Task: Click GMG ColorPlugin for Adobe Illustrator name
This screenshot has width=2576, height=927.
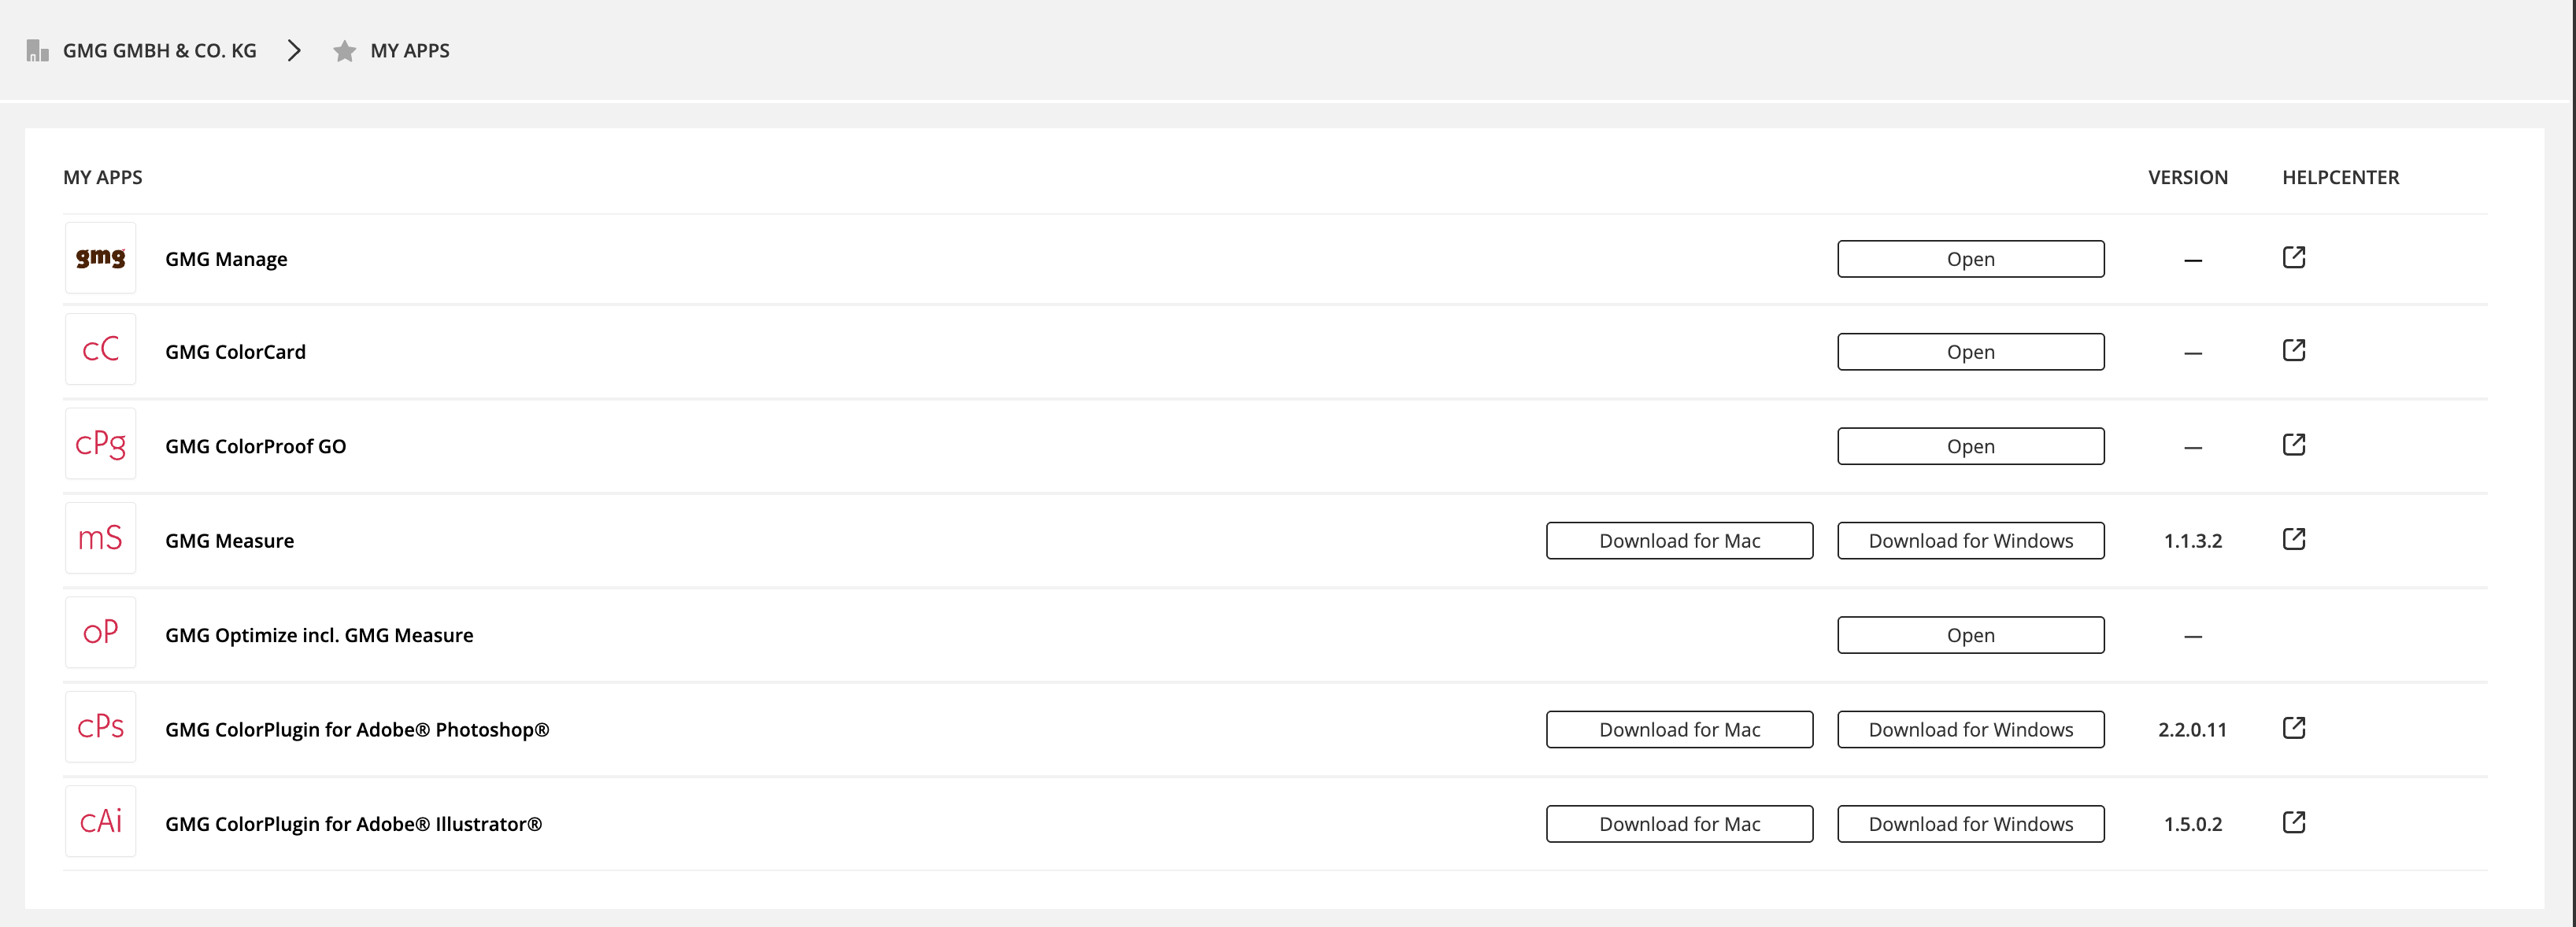Action: pos(353,824)
